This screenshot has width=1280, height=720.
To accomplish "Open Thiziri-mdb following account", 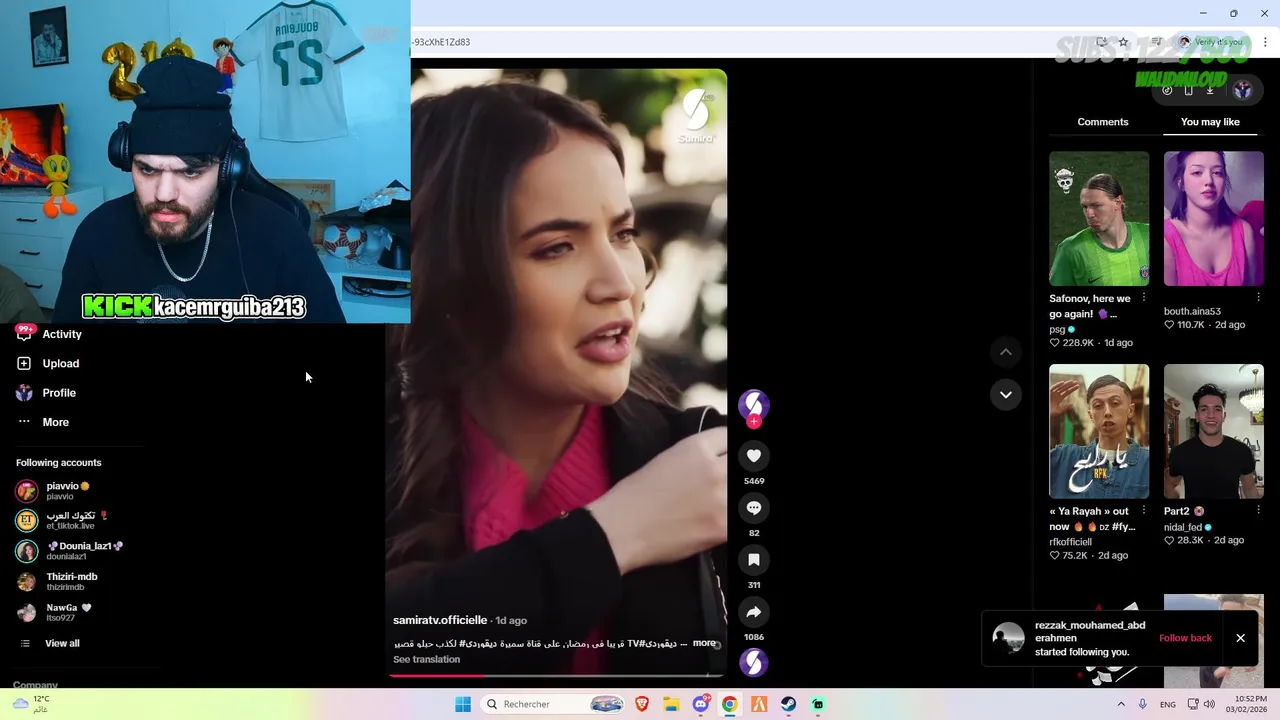I will click(58, 581).
